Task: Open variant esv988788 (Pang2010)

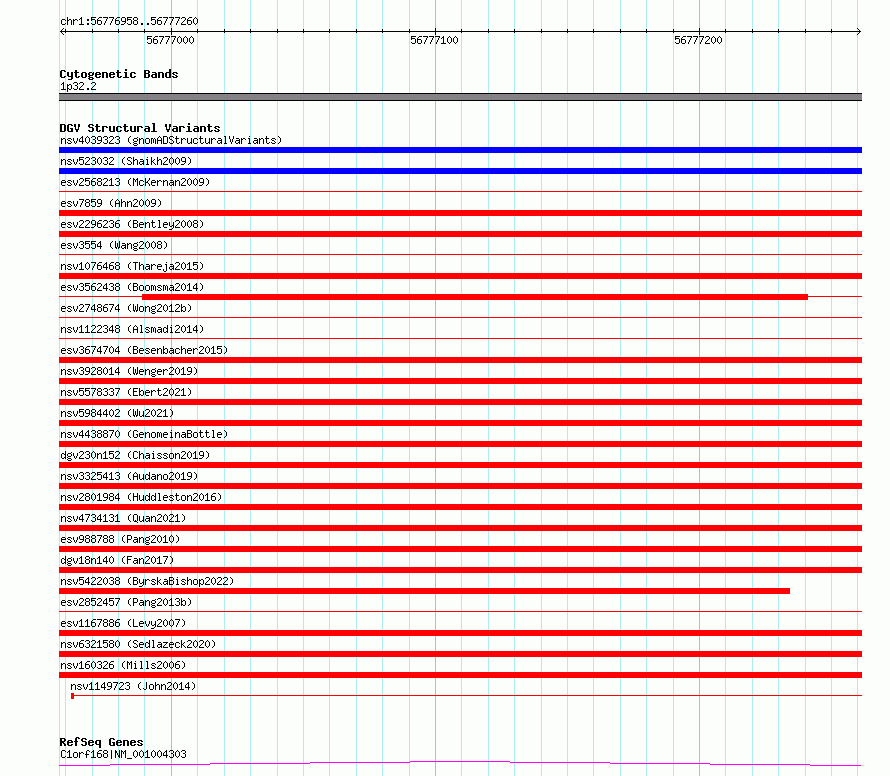Action: tap(120, 539)
